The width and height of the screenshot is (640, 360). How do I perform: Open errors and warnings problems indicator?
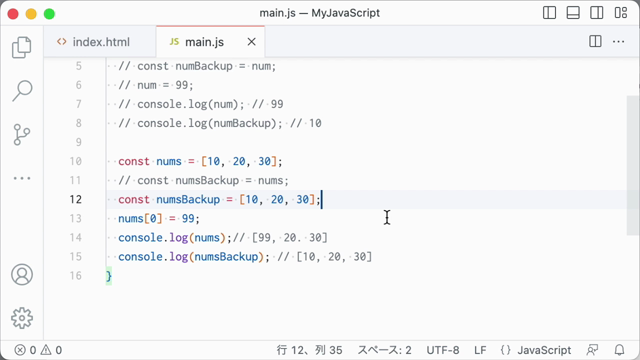click(x=38, y=350)
